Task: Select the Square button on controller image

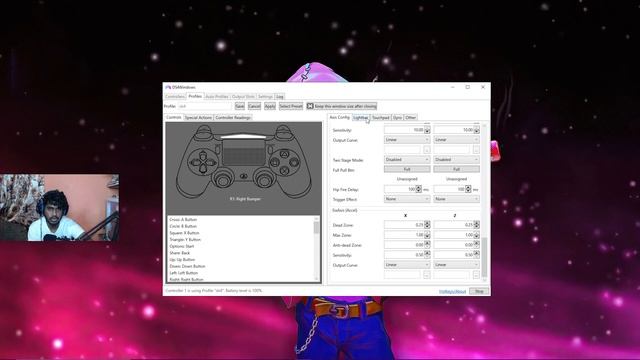Action: point(275,162)
